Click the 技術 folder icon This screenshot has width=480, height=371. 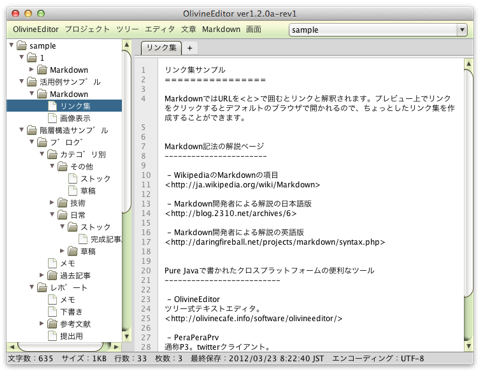coord(62,203)
